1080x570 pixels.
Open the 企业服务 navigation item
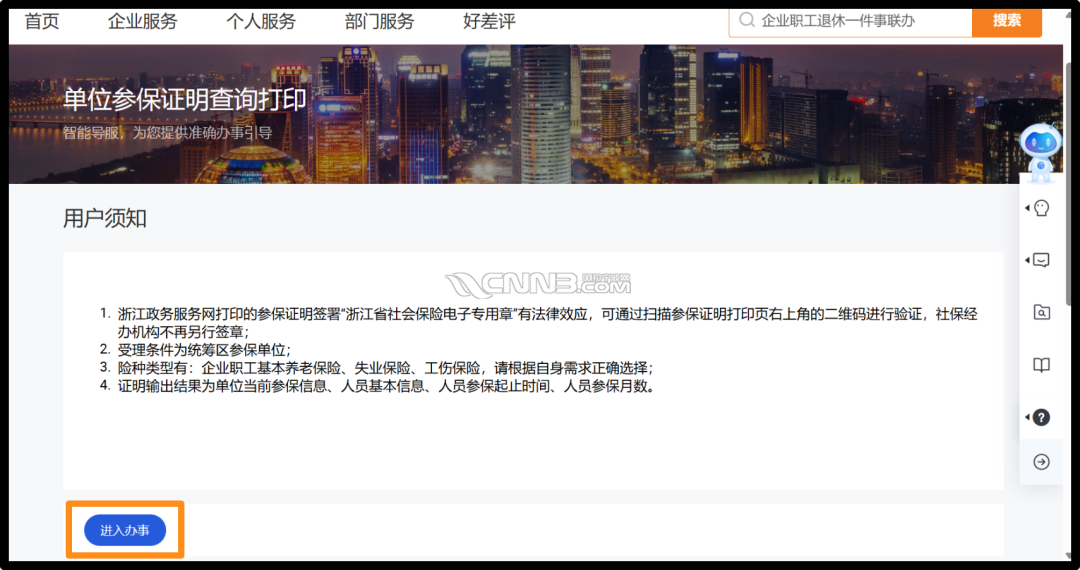click(x=142, y=21)
